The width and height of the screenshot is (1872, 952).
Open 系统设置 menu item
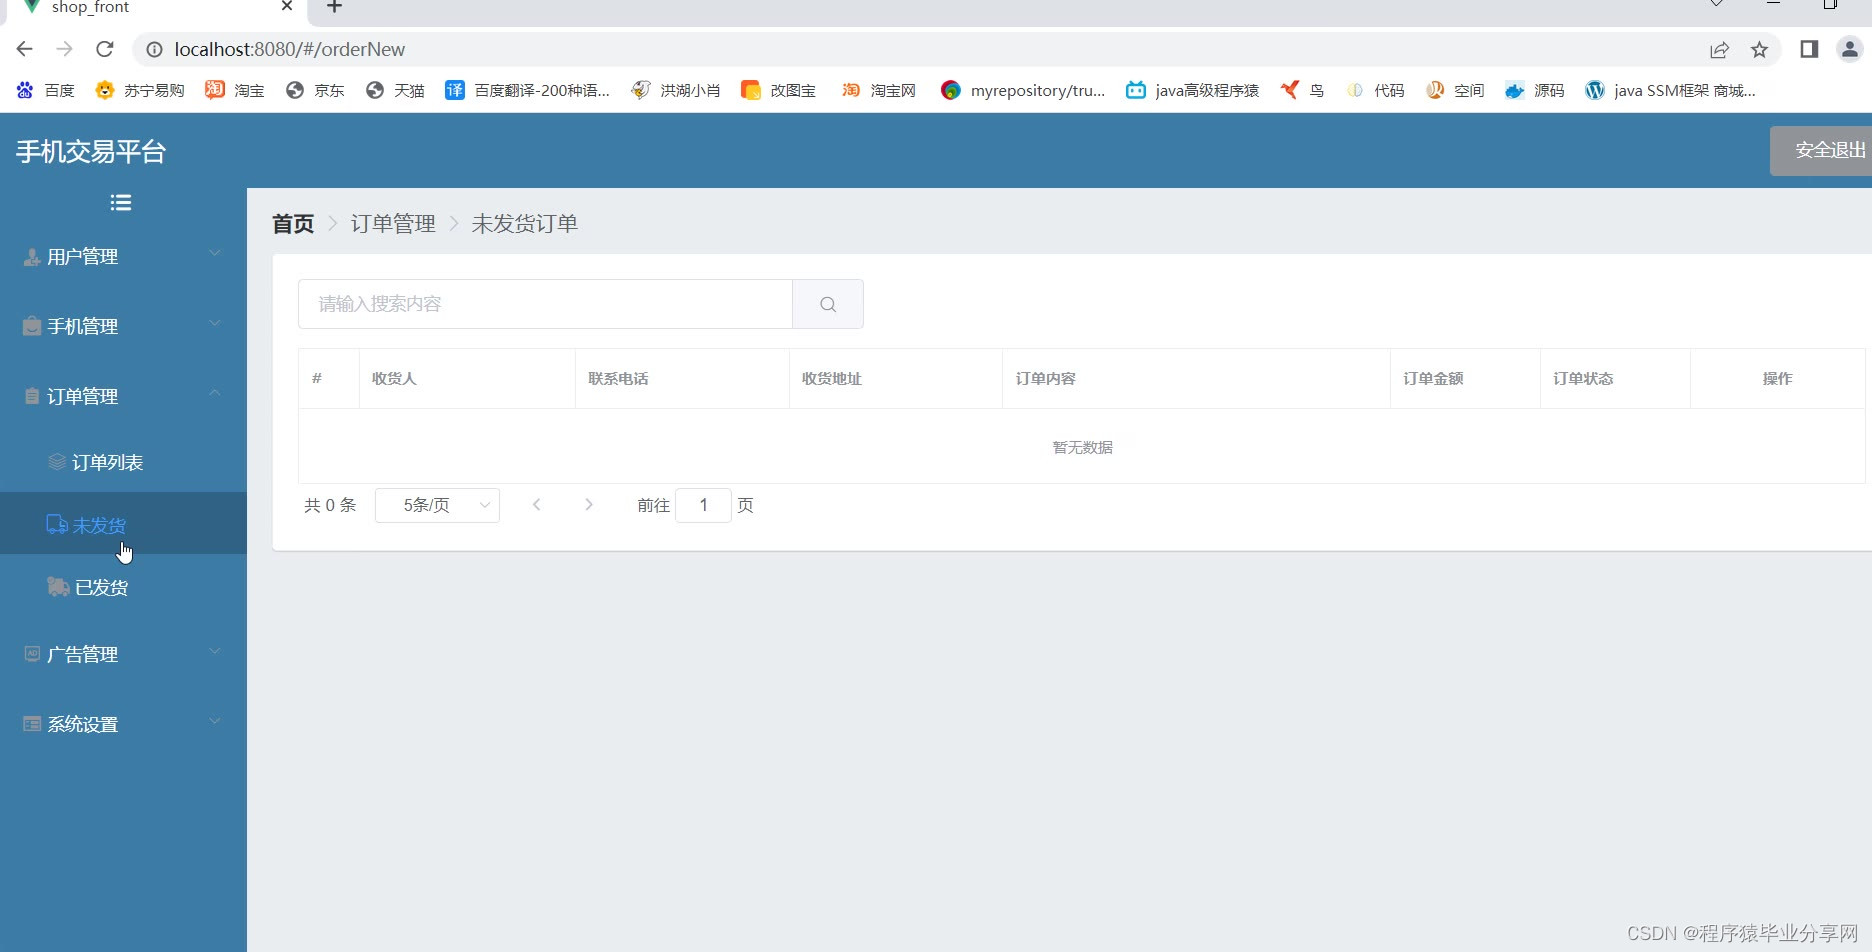pyautogui.click(x=123, y=724)
